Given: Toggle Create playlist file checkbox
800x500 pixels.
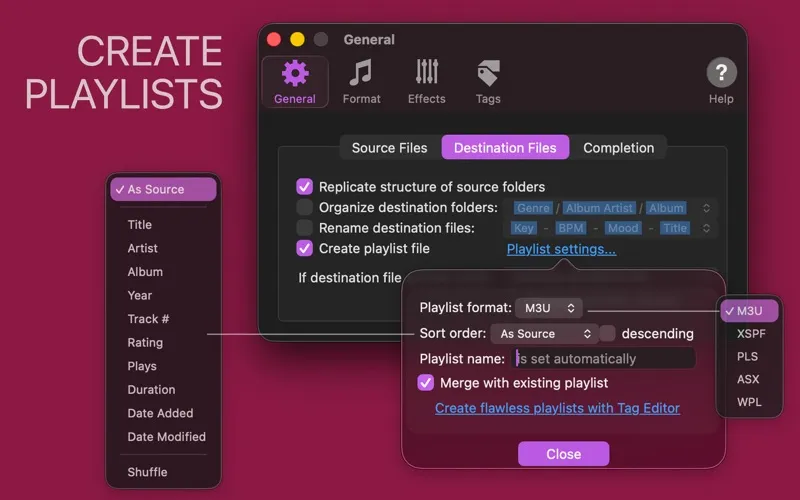Looking at the screenshot, I should click(x=305, y=248).
